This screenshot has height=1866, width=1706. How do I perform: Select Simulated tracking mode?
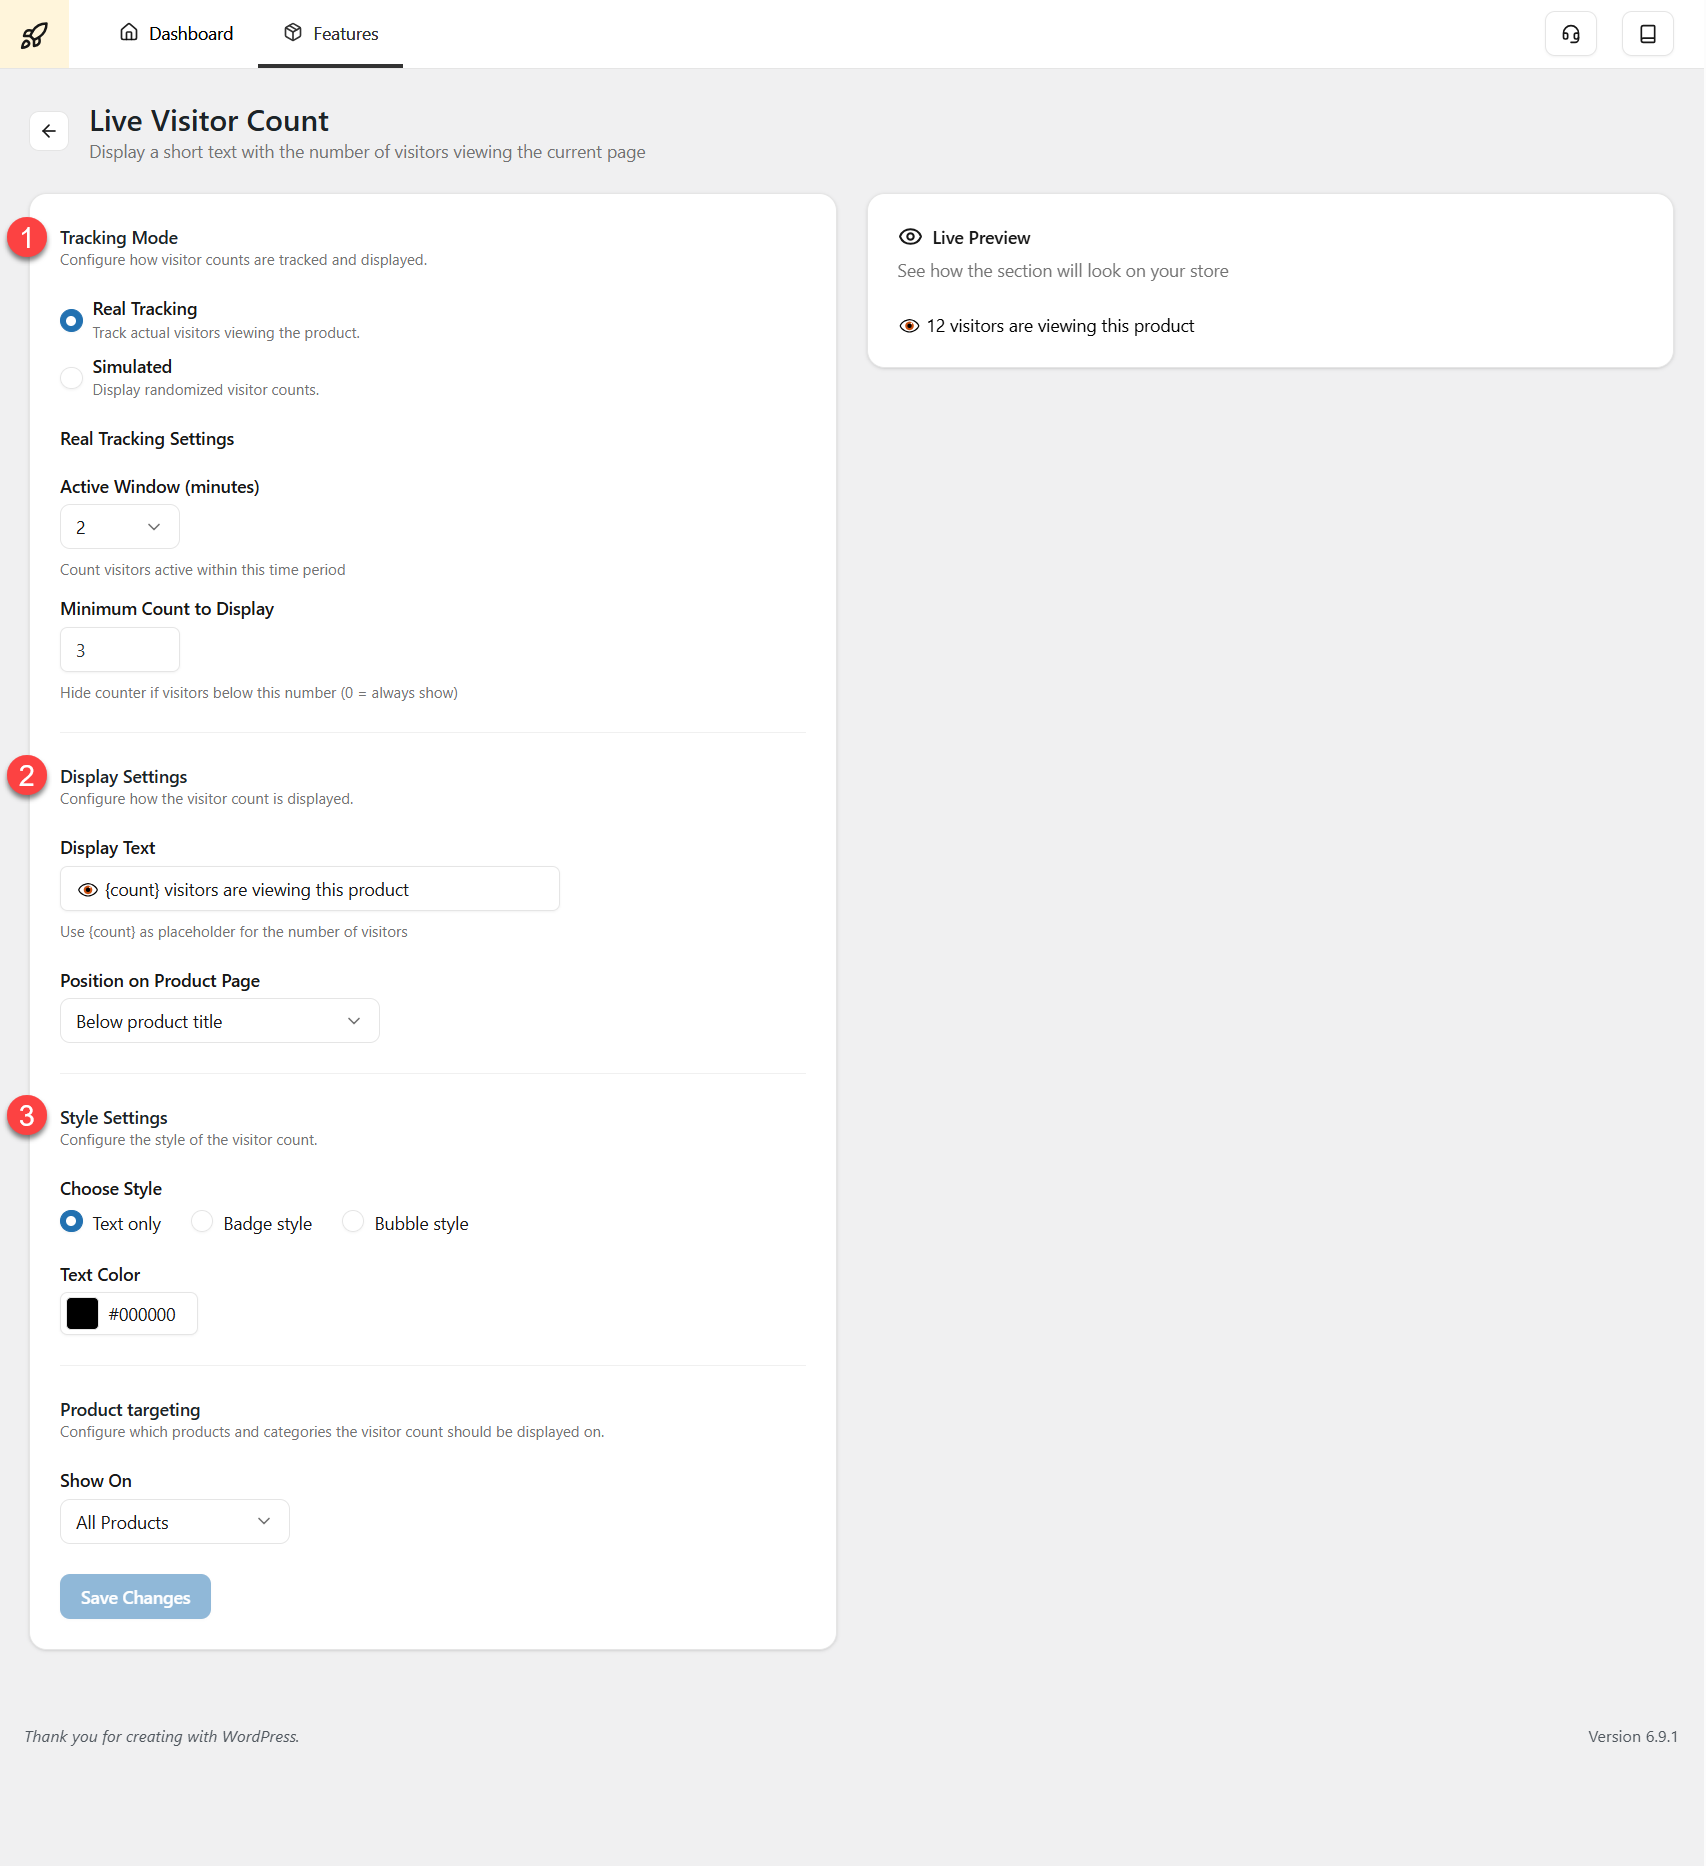point(72,378)
